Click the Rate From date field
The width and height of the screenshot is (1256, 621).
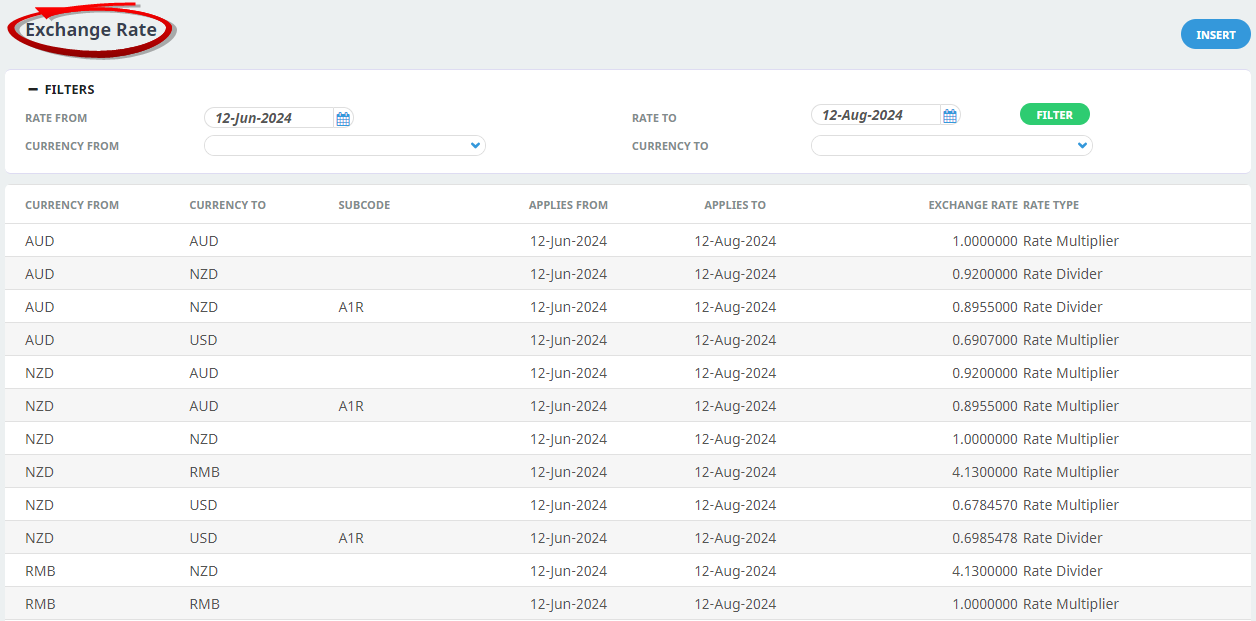pyautogui.click(x=268, y=118)
